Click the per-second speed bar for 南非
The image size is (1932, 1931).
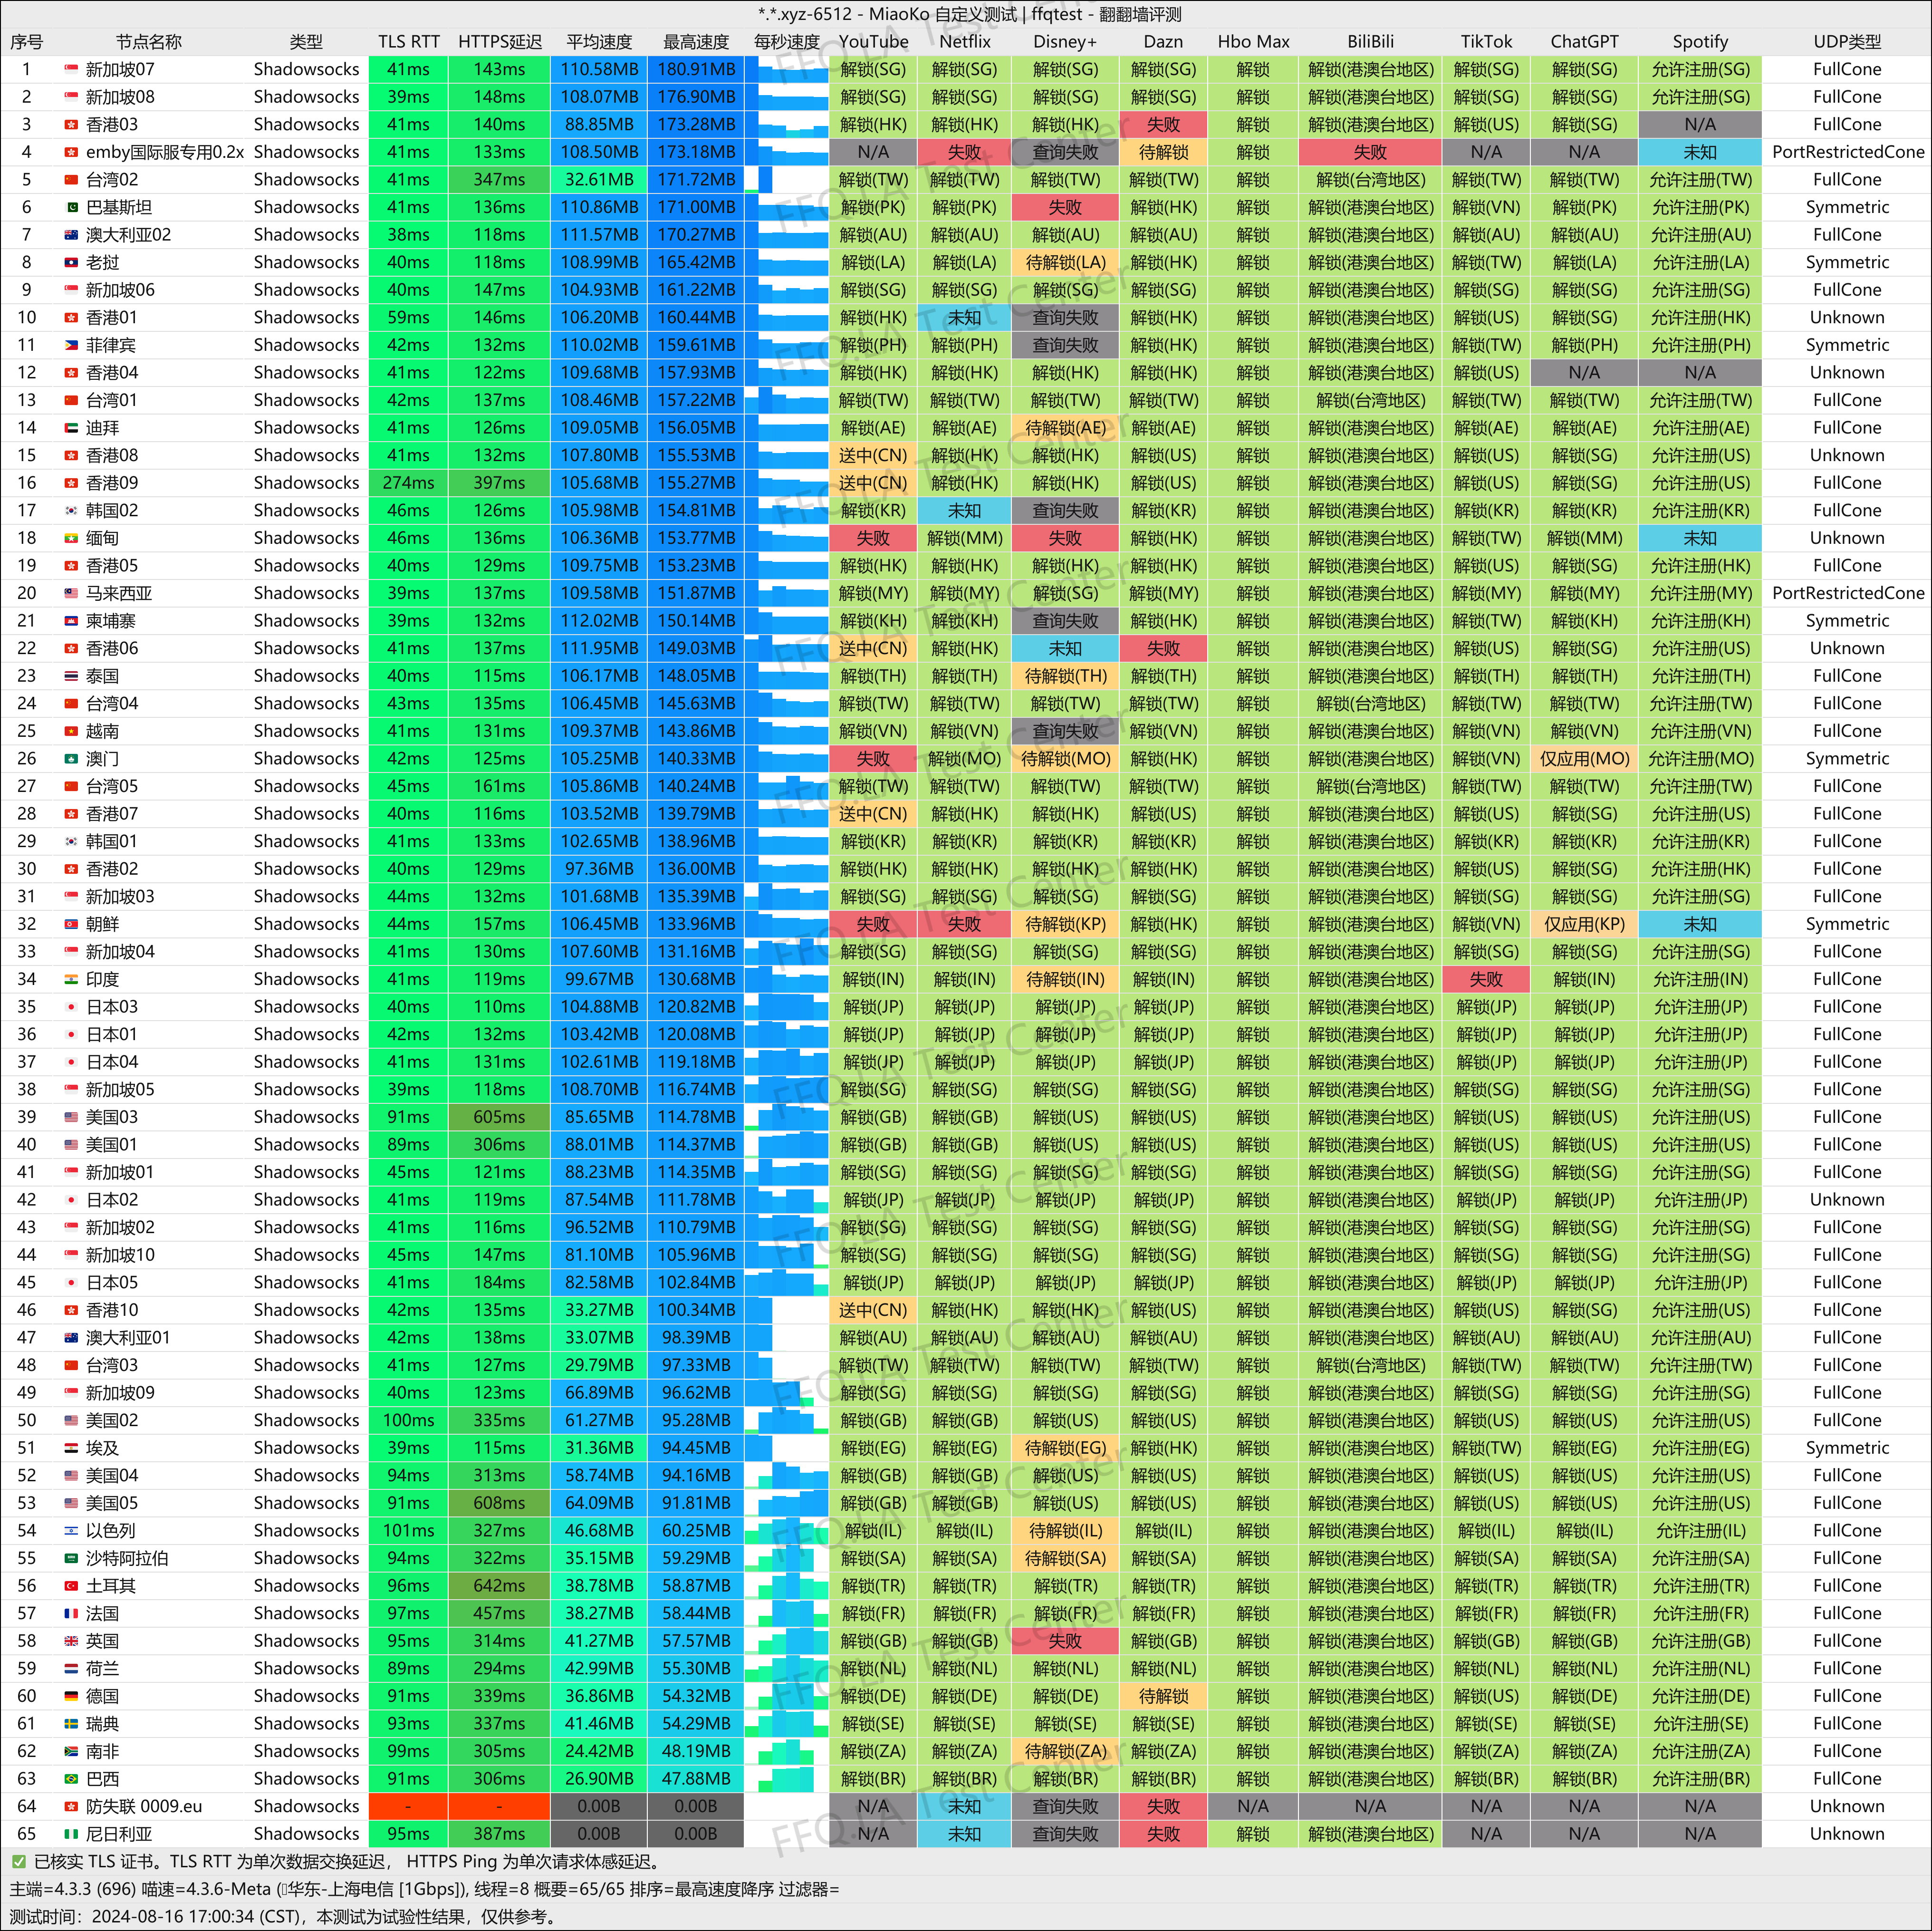point(787,1751)
